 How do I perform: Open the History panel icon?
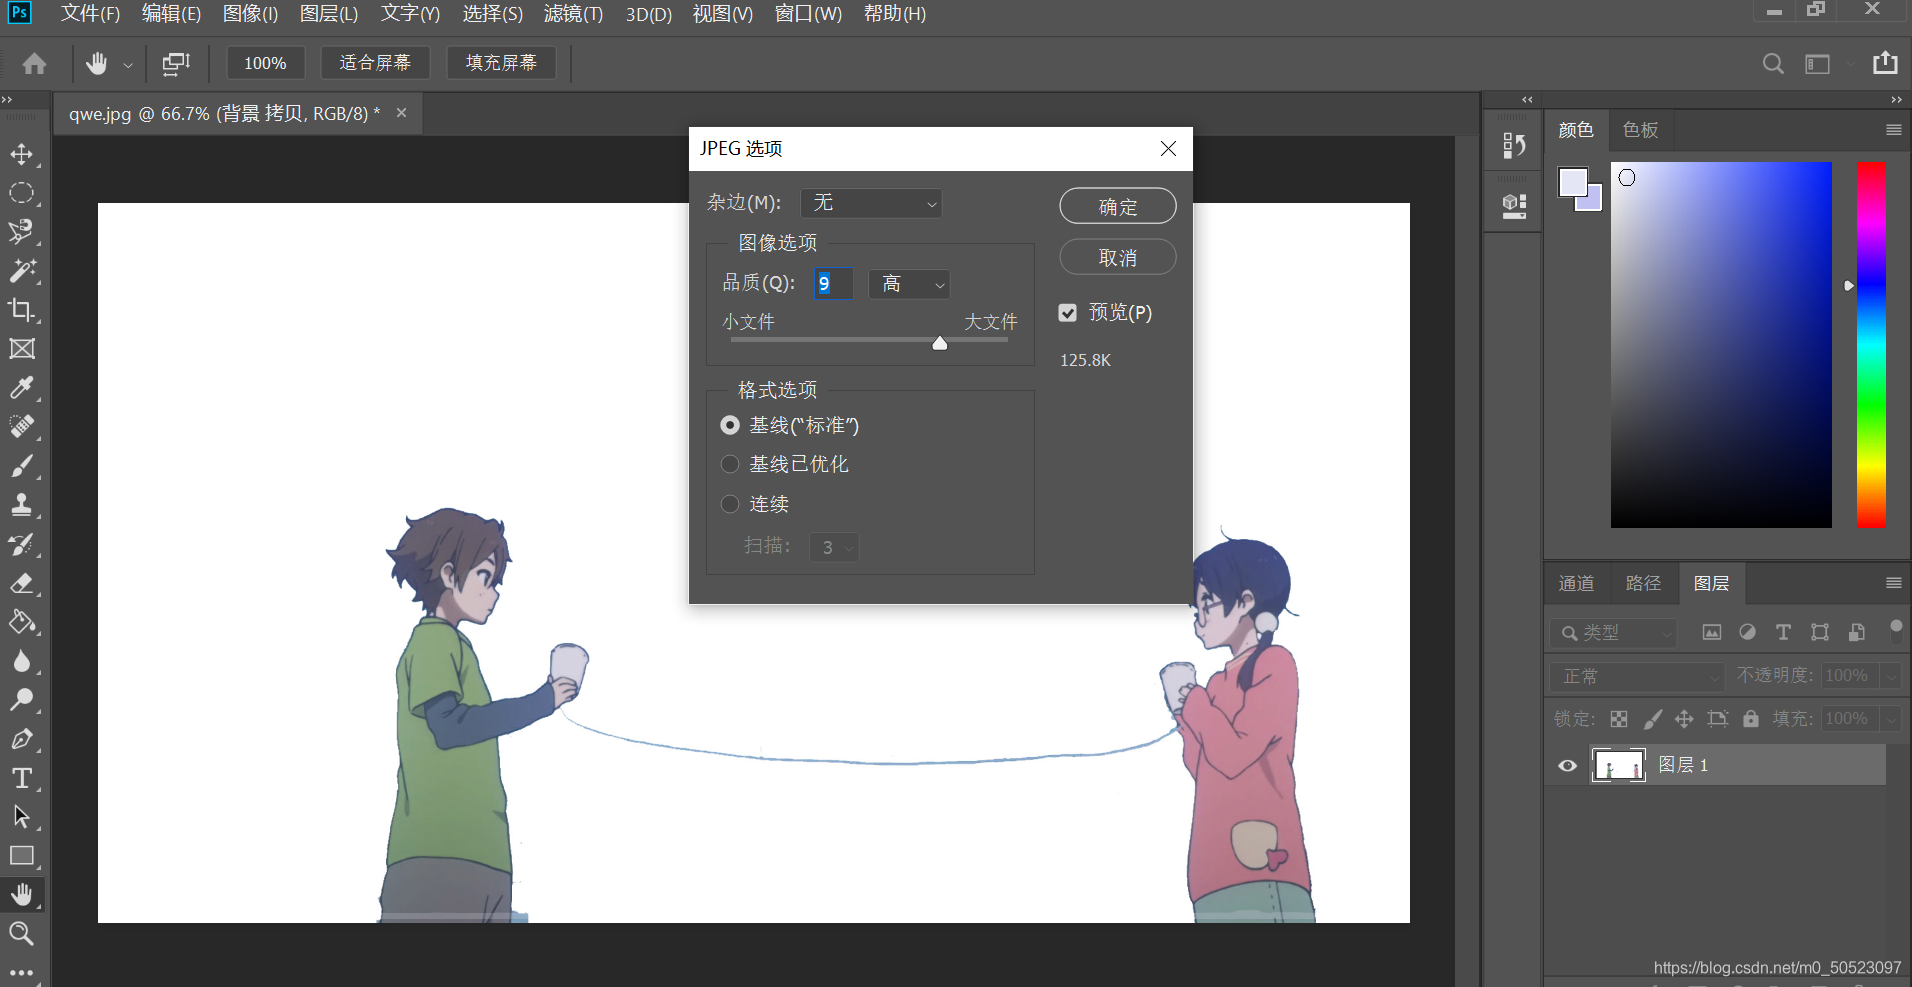click(x=1514, y=146)
